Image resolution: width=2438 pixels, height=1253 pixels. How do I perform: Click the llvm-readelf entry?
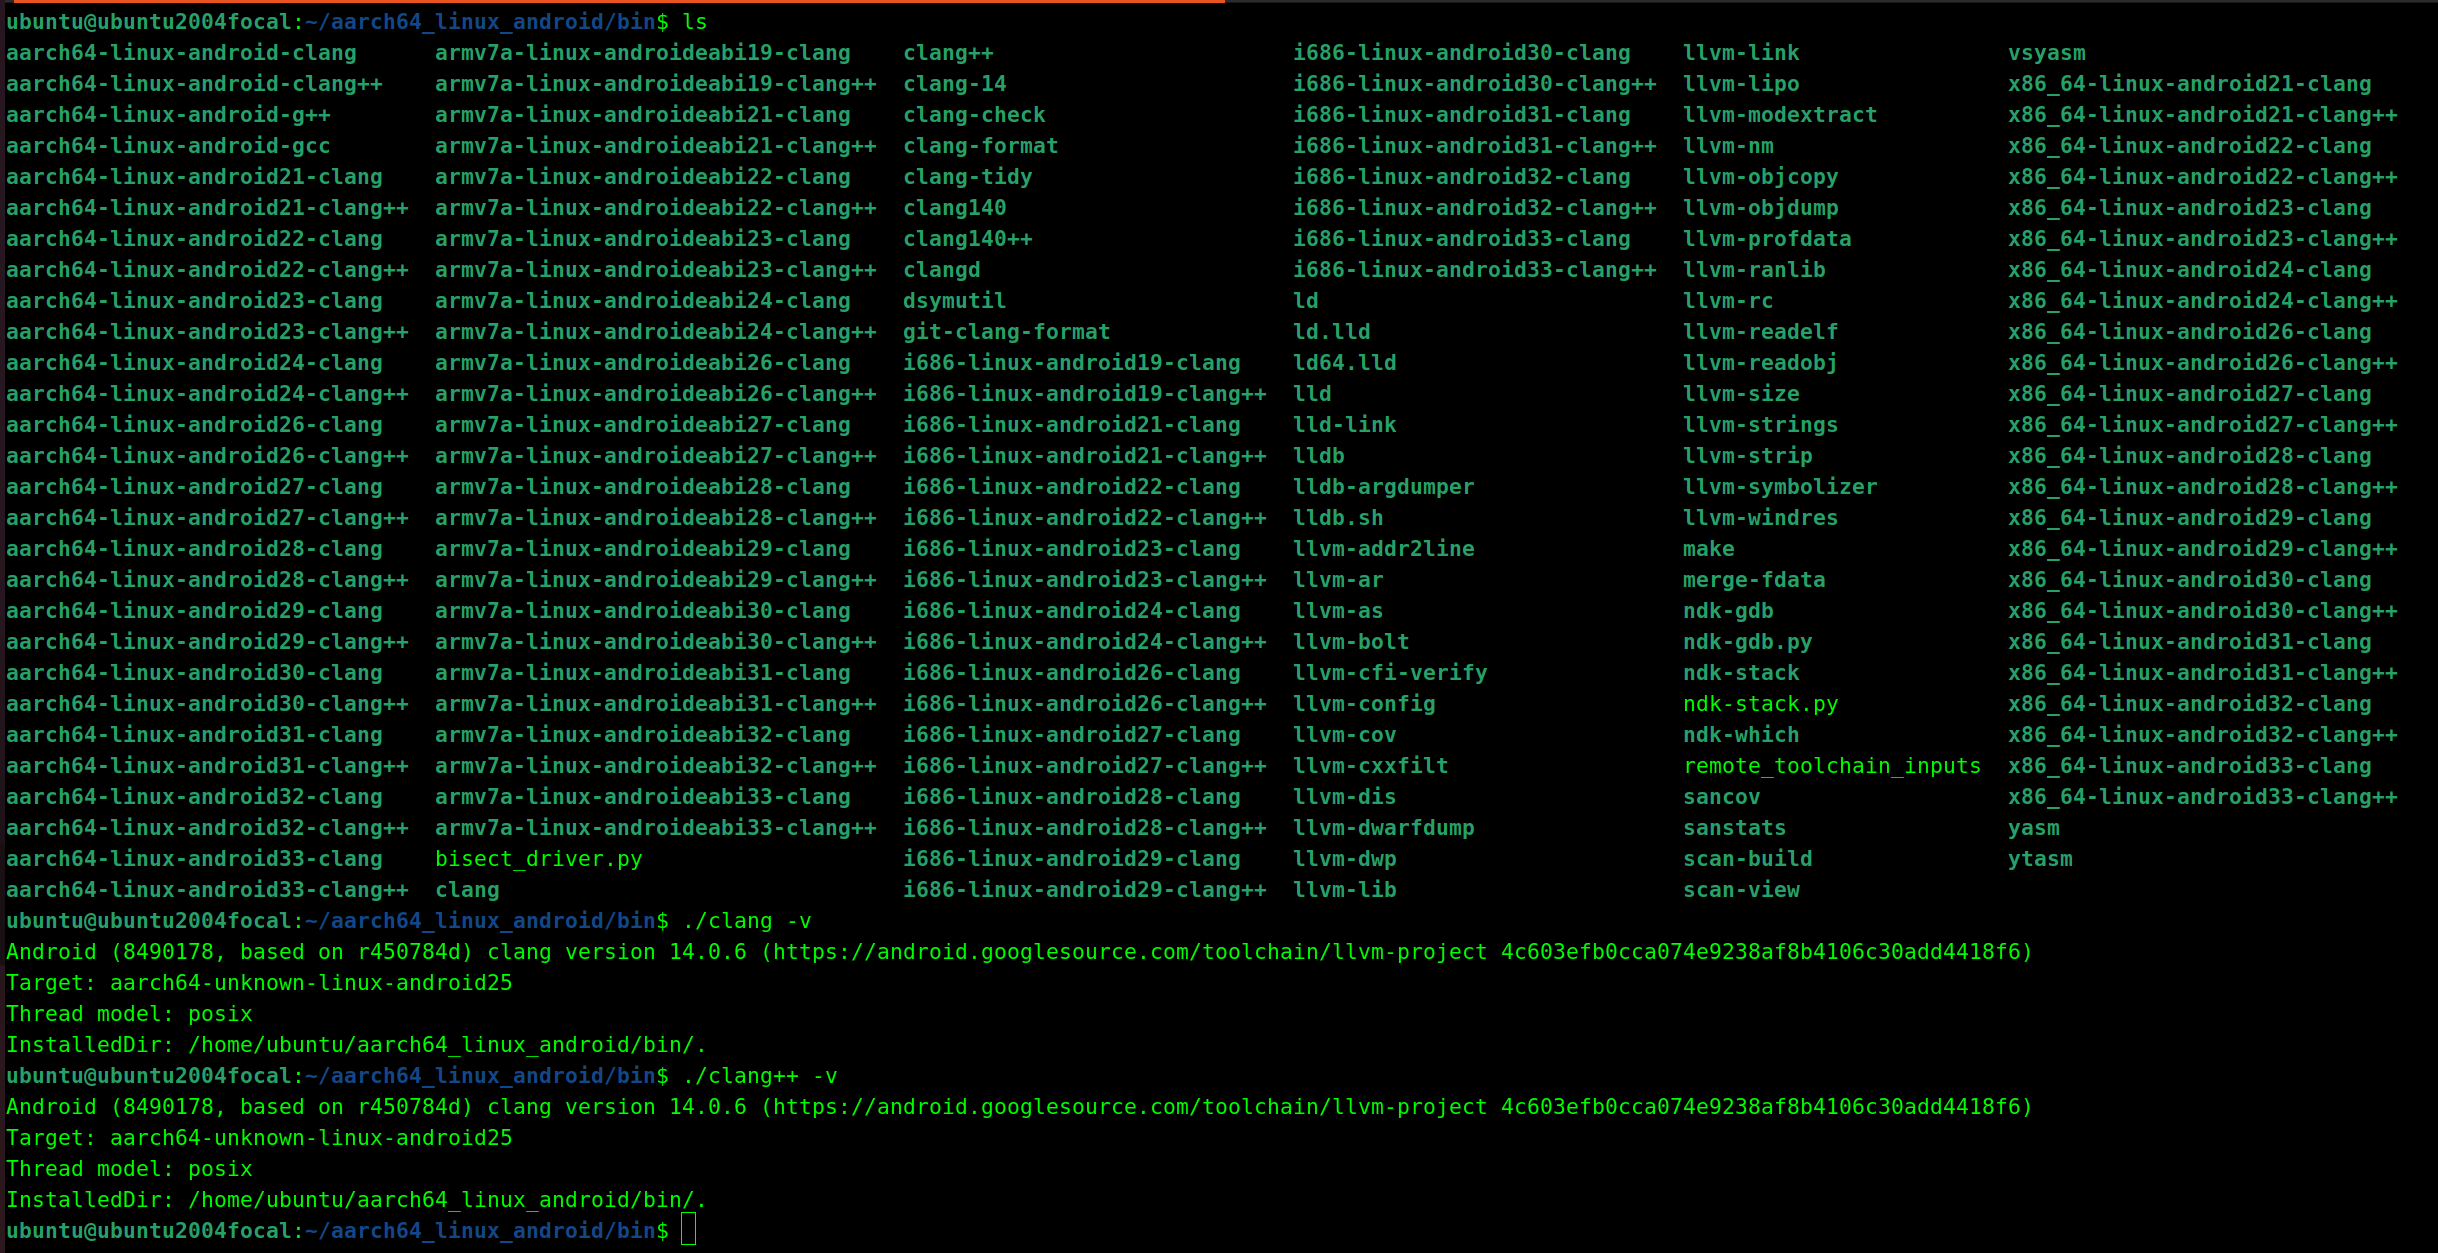point(1760,332)
